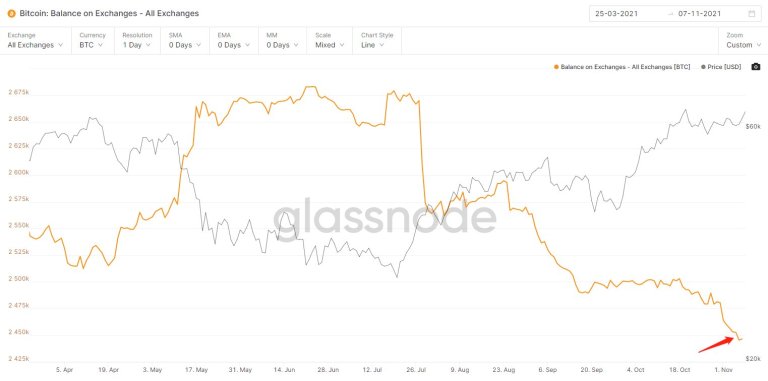Click the orange Bitcoin logo icon
The image size is (768, 381).
coord(11,14)
